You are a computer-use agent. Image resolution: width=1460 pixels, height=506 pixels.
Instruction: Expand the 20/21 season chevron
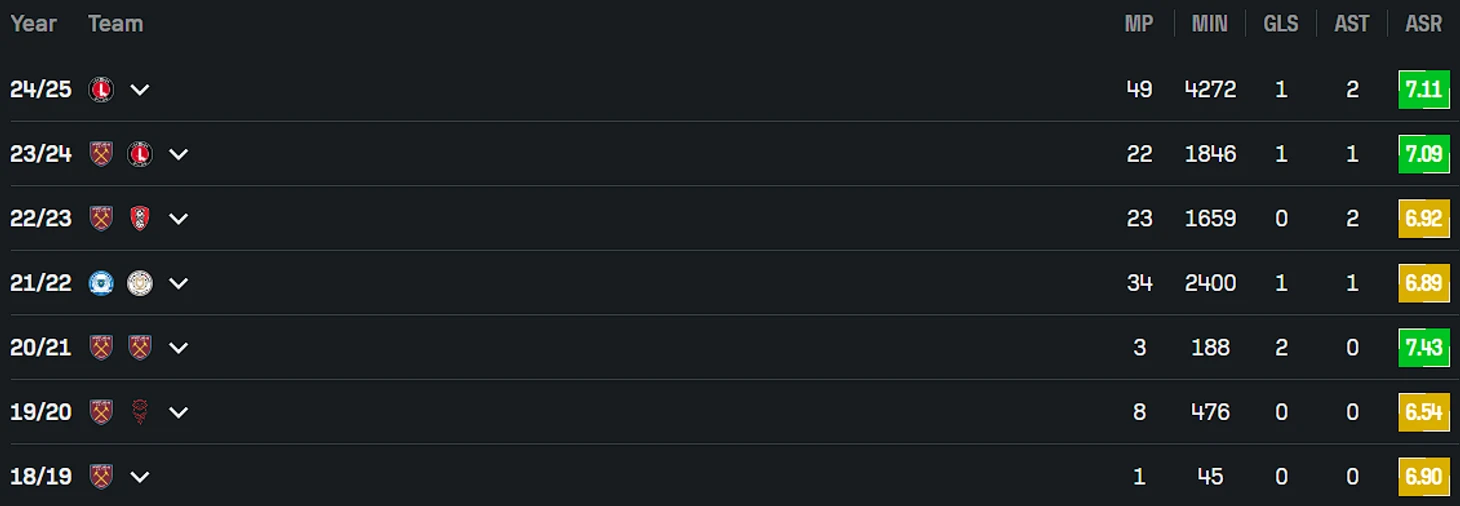(178, 347)
